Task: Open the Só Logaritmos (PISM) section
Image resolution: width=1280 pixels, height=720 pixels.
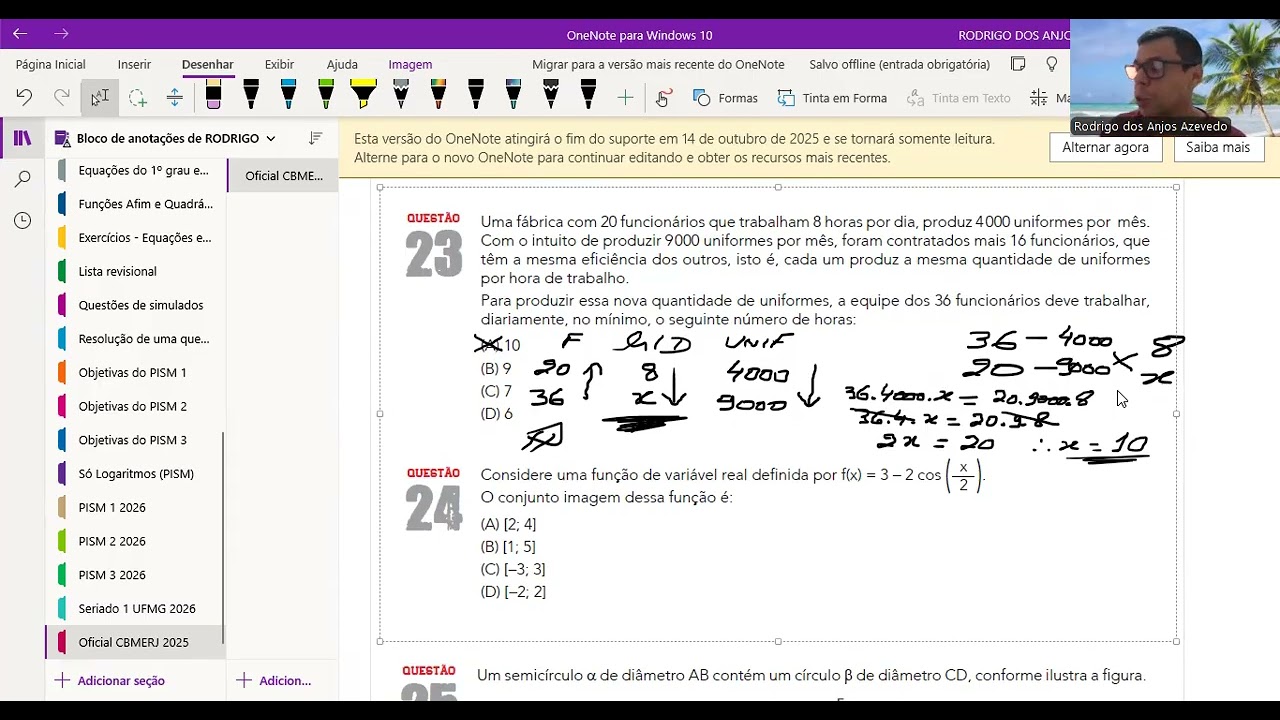Action: [x=135, y=473]
